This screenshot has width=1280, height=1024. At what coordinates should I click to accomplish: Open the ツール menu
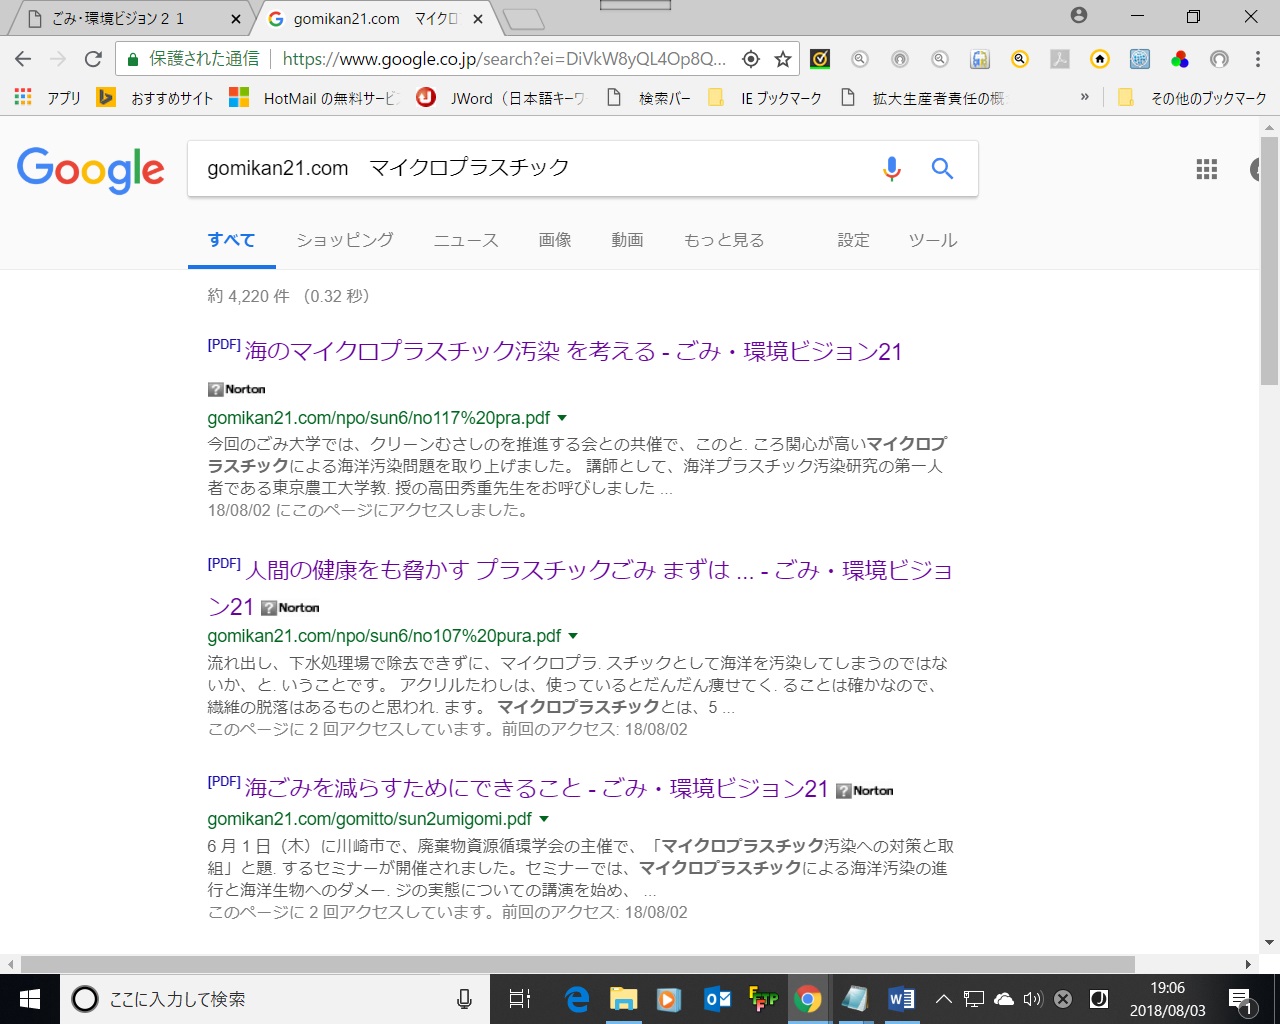(x=931, y=240)
